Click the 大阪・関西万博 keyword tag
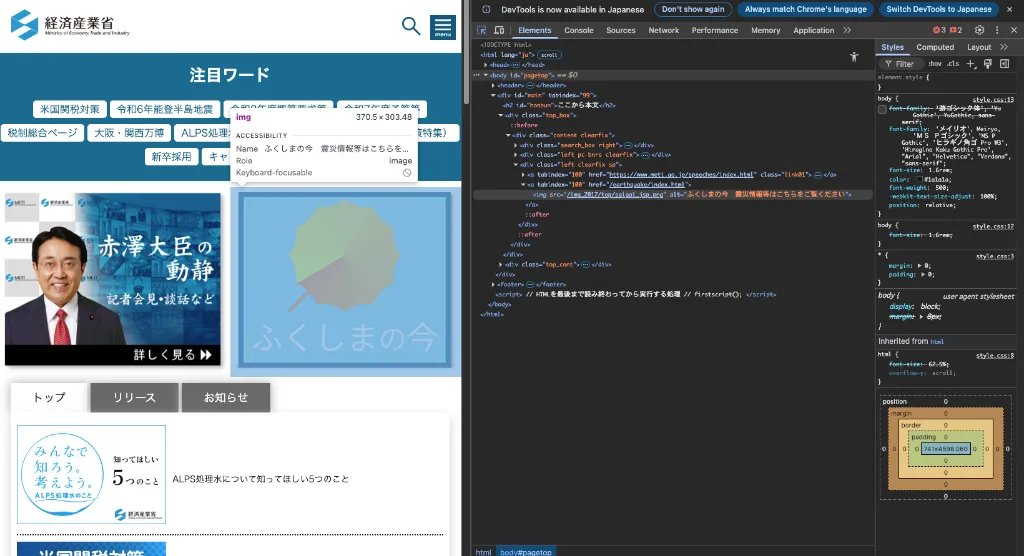1024x556 pixels. pos(129,133)
